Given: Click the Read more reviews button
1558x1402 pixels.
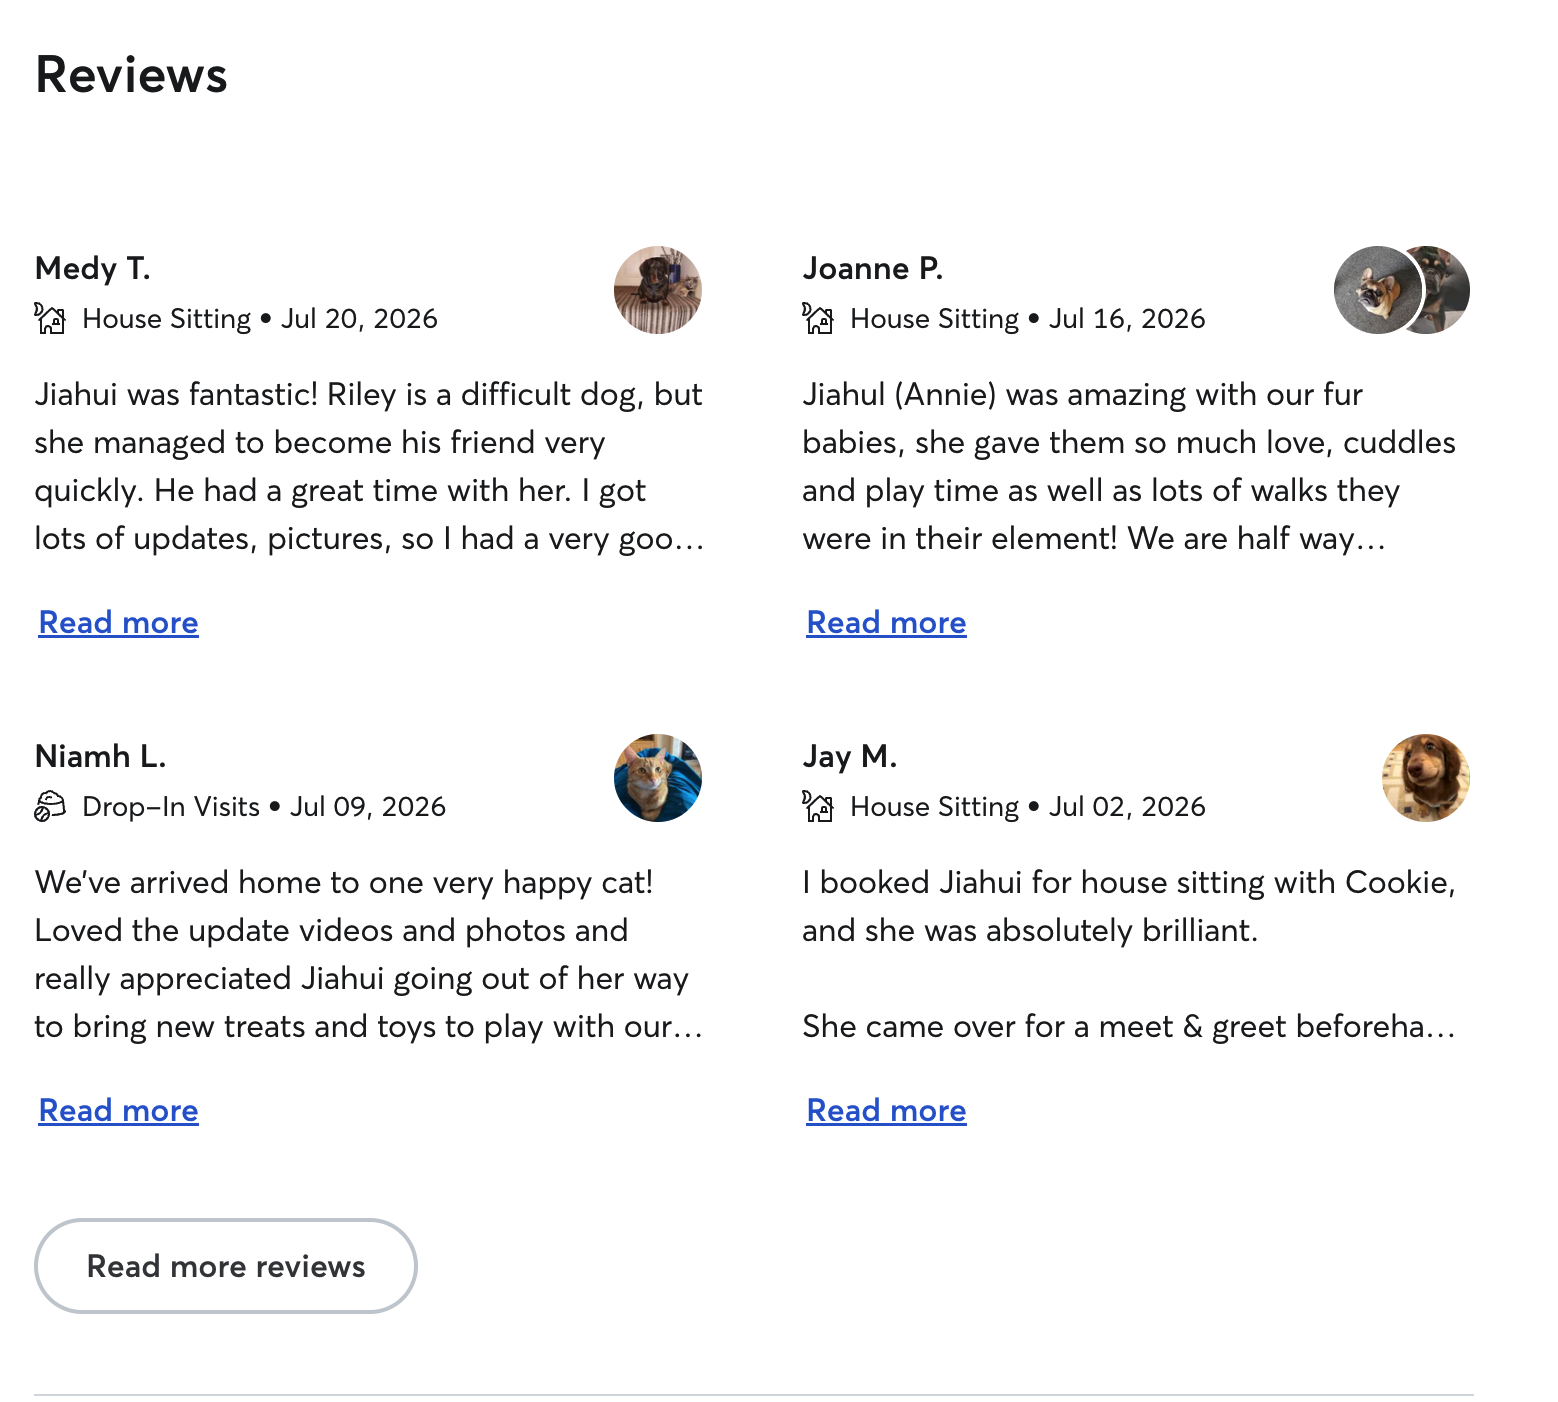Looking at the screenshot, I should tap(226, 1266).
